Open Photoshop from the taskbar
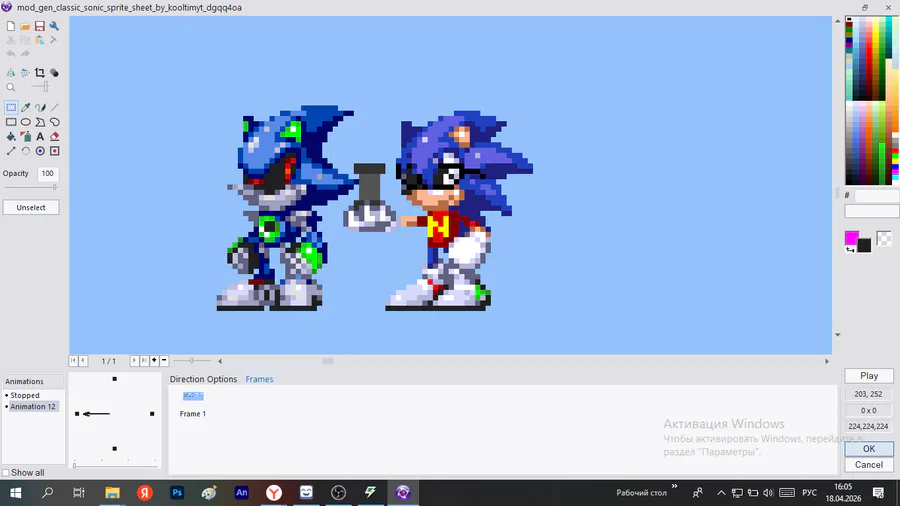This screenshot has height=506, width=900. pos(177,493)
